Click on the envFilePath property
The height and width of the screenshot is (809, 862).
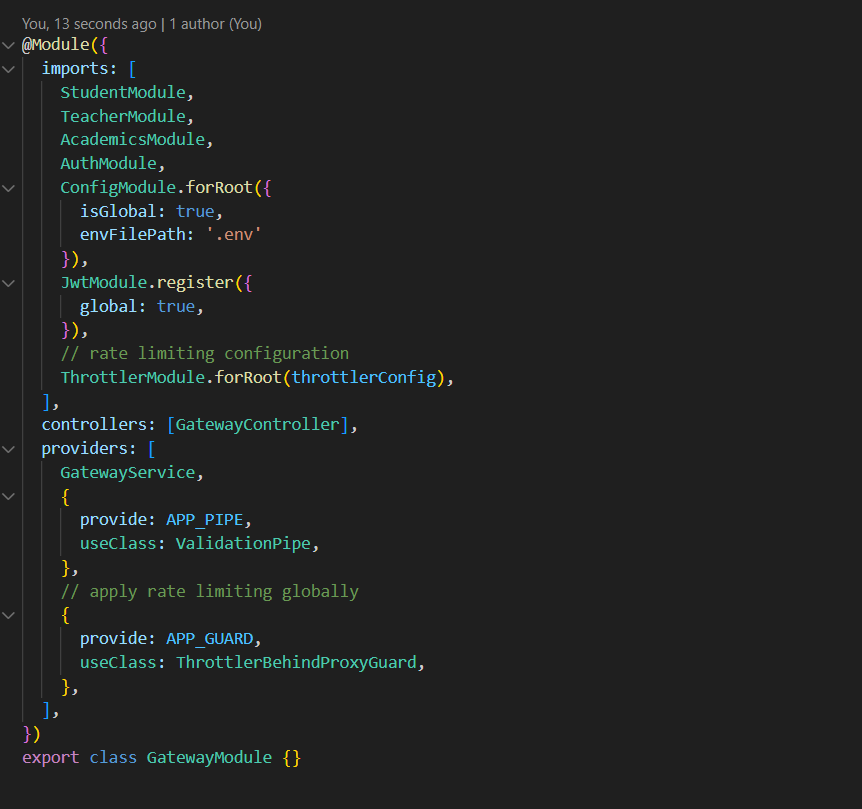tap(132, 235)
